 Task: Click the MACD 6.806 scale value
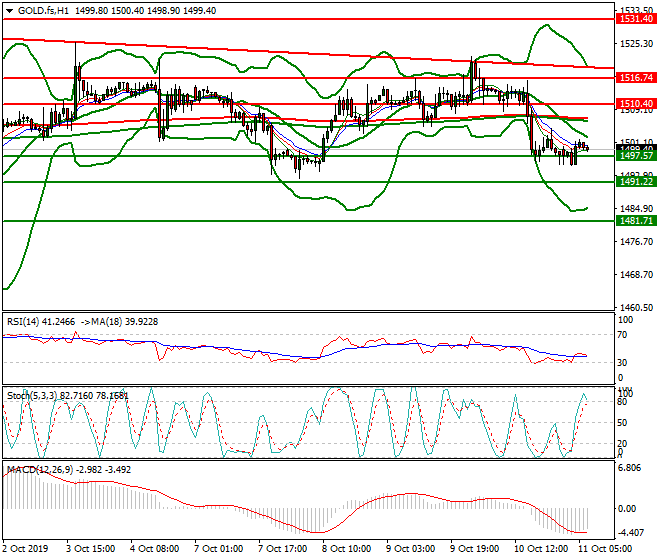[629, 468]
